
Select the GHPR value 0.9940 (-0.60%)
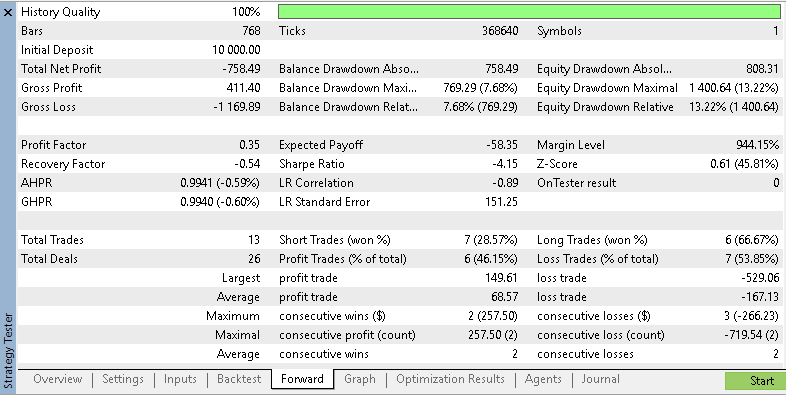[x=220, y=203]
